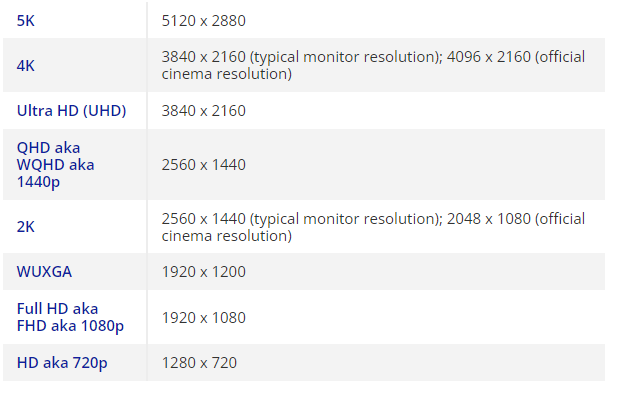The image size is (623, 399).
Task: Click the HD aka 720p label
Action: click(x=62, y=363)
